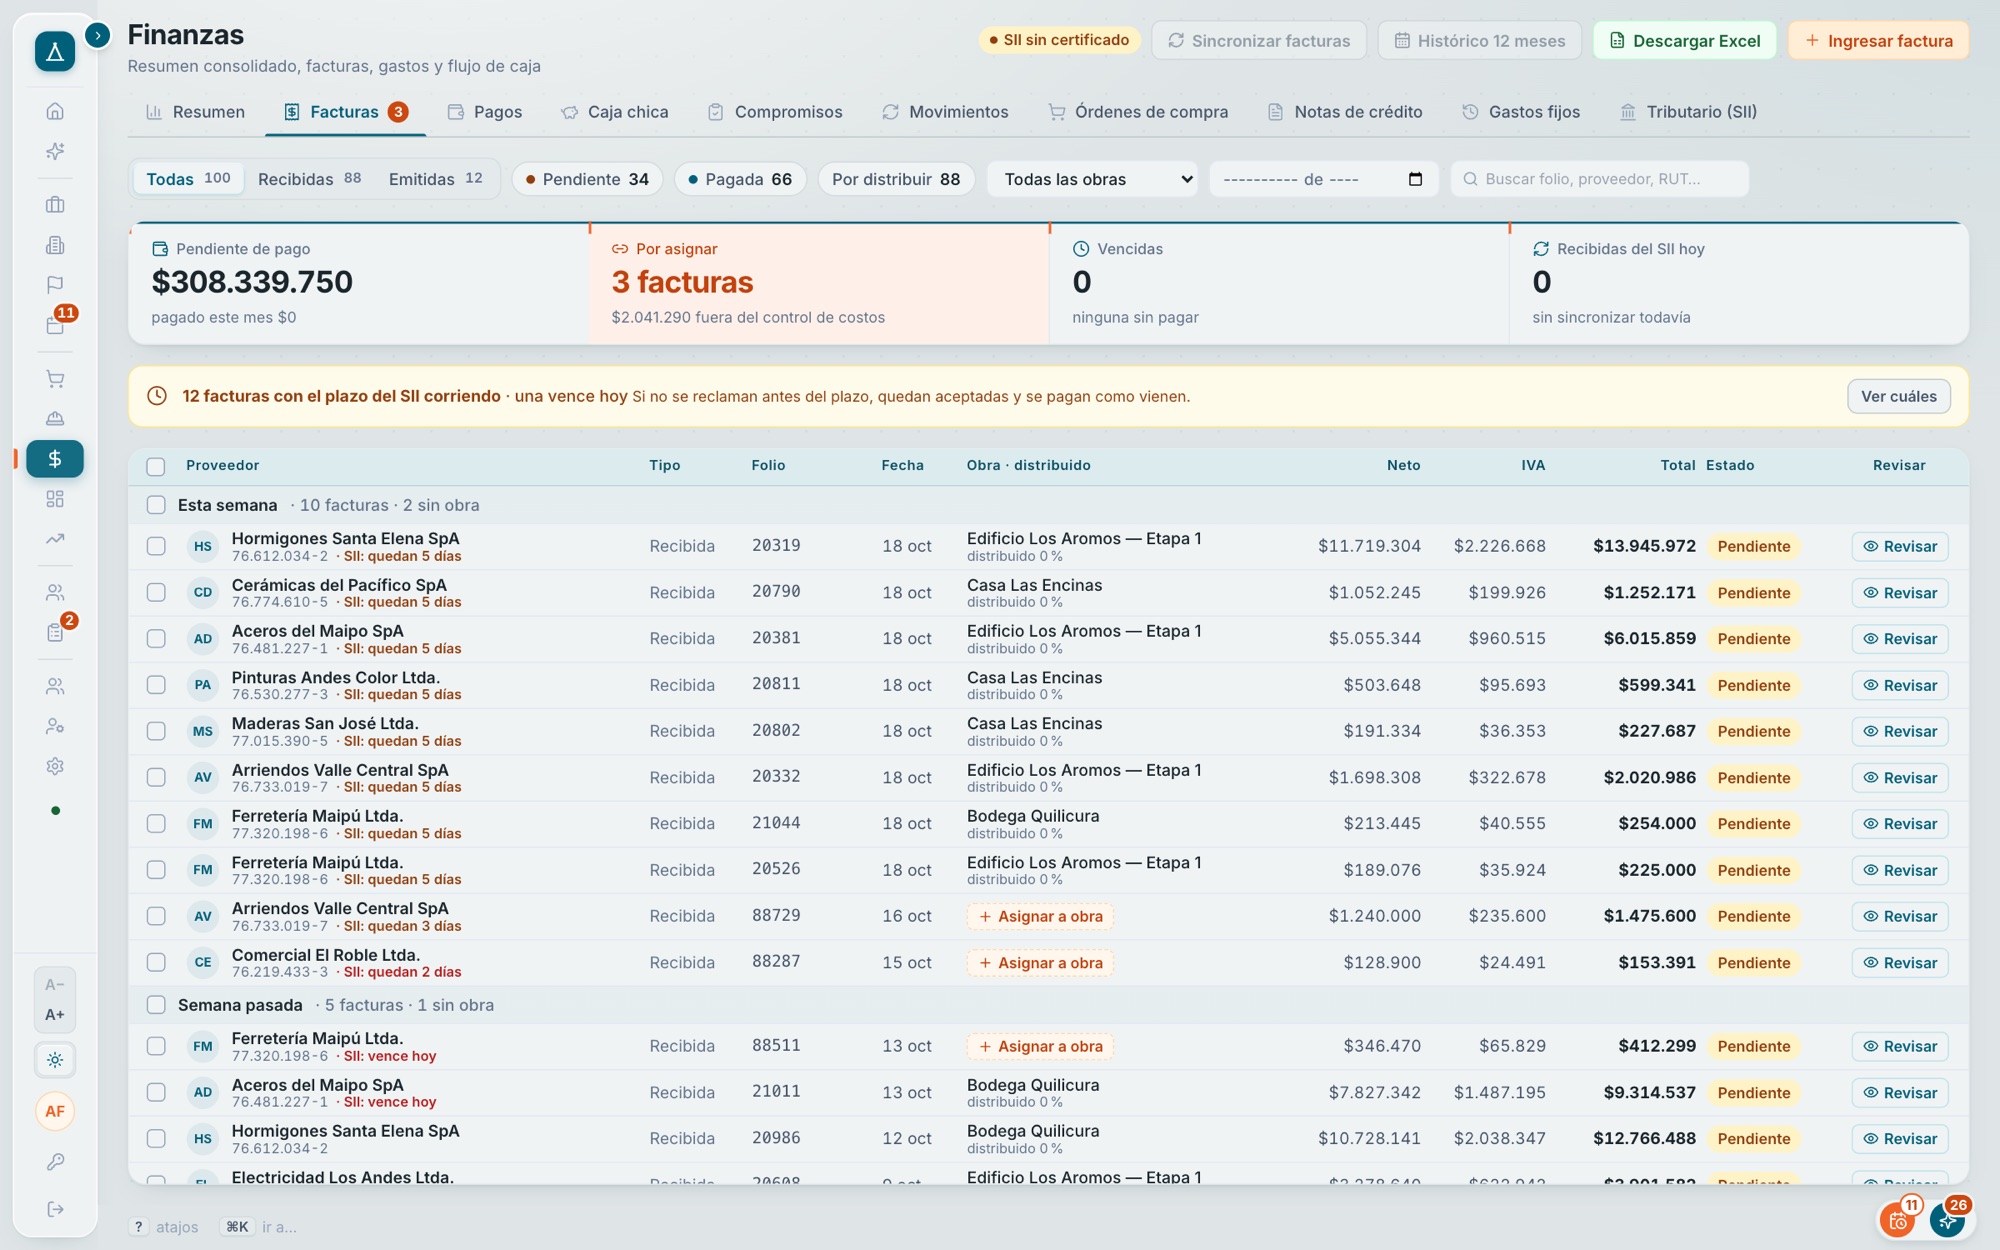Click the Descargar Excel button
The image size is (2000, 1250).
coord(1685,41)
